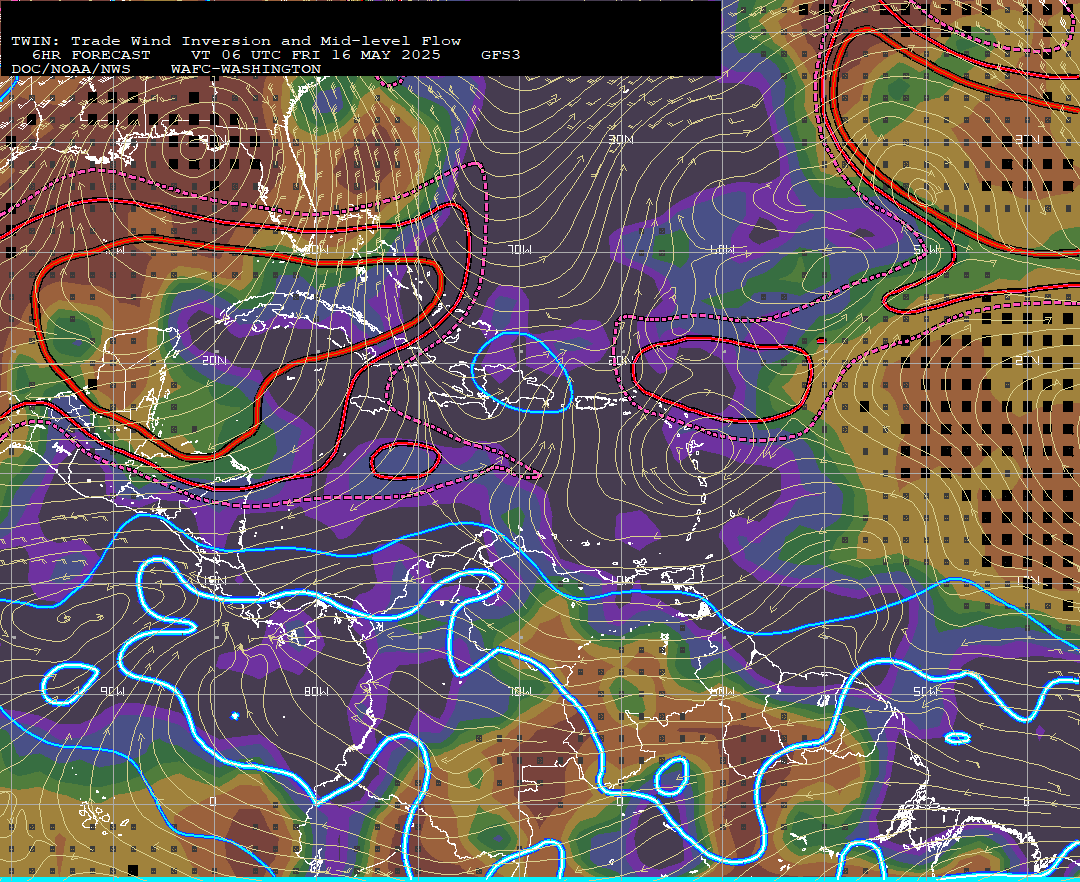1080x882 pixels.
Task: Click the 'WAFC-WASHINGTON' label
Action: [246, 70]
